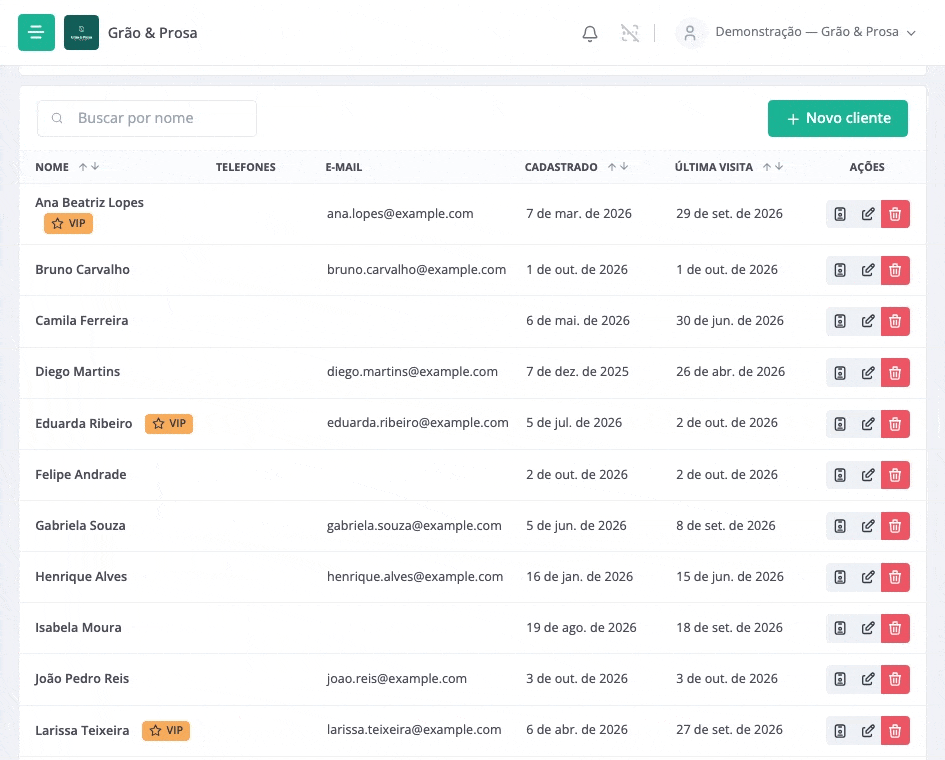This screenshot has height=760, width=945.
Task: Edit Larissa Teixeira with the pencil icon
Action: point(867,731)
